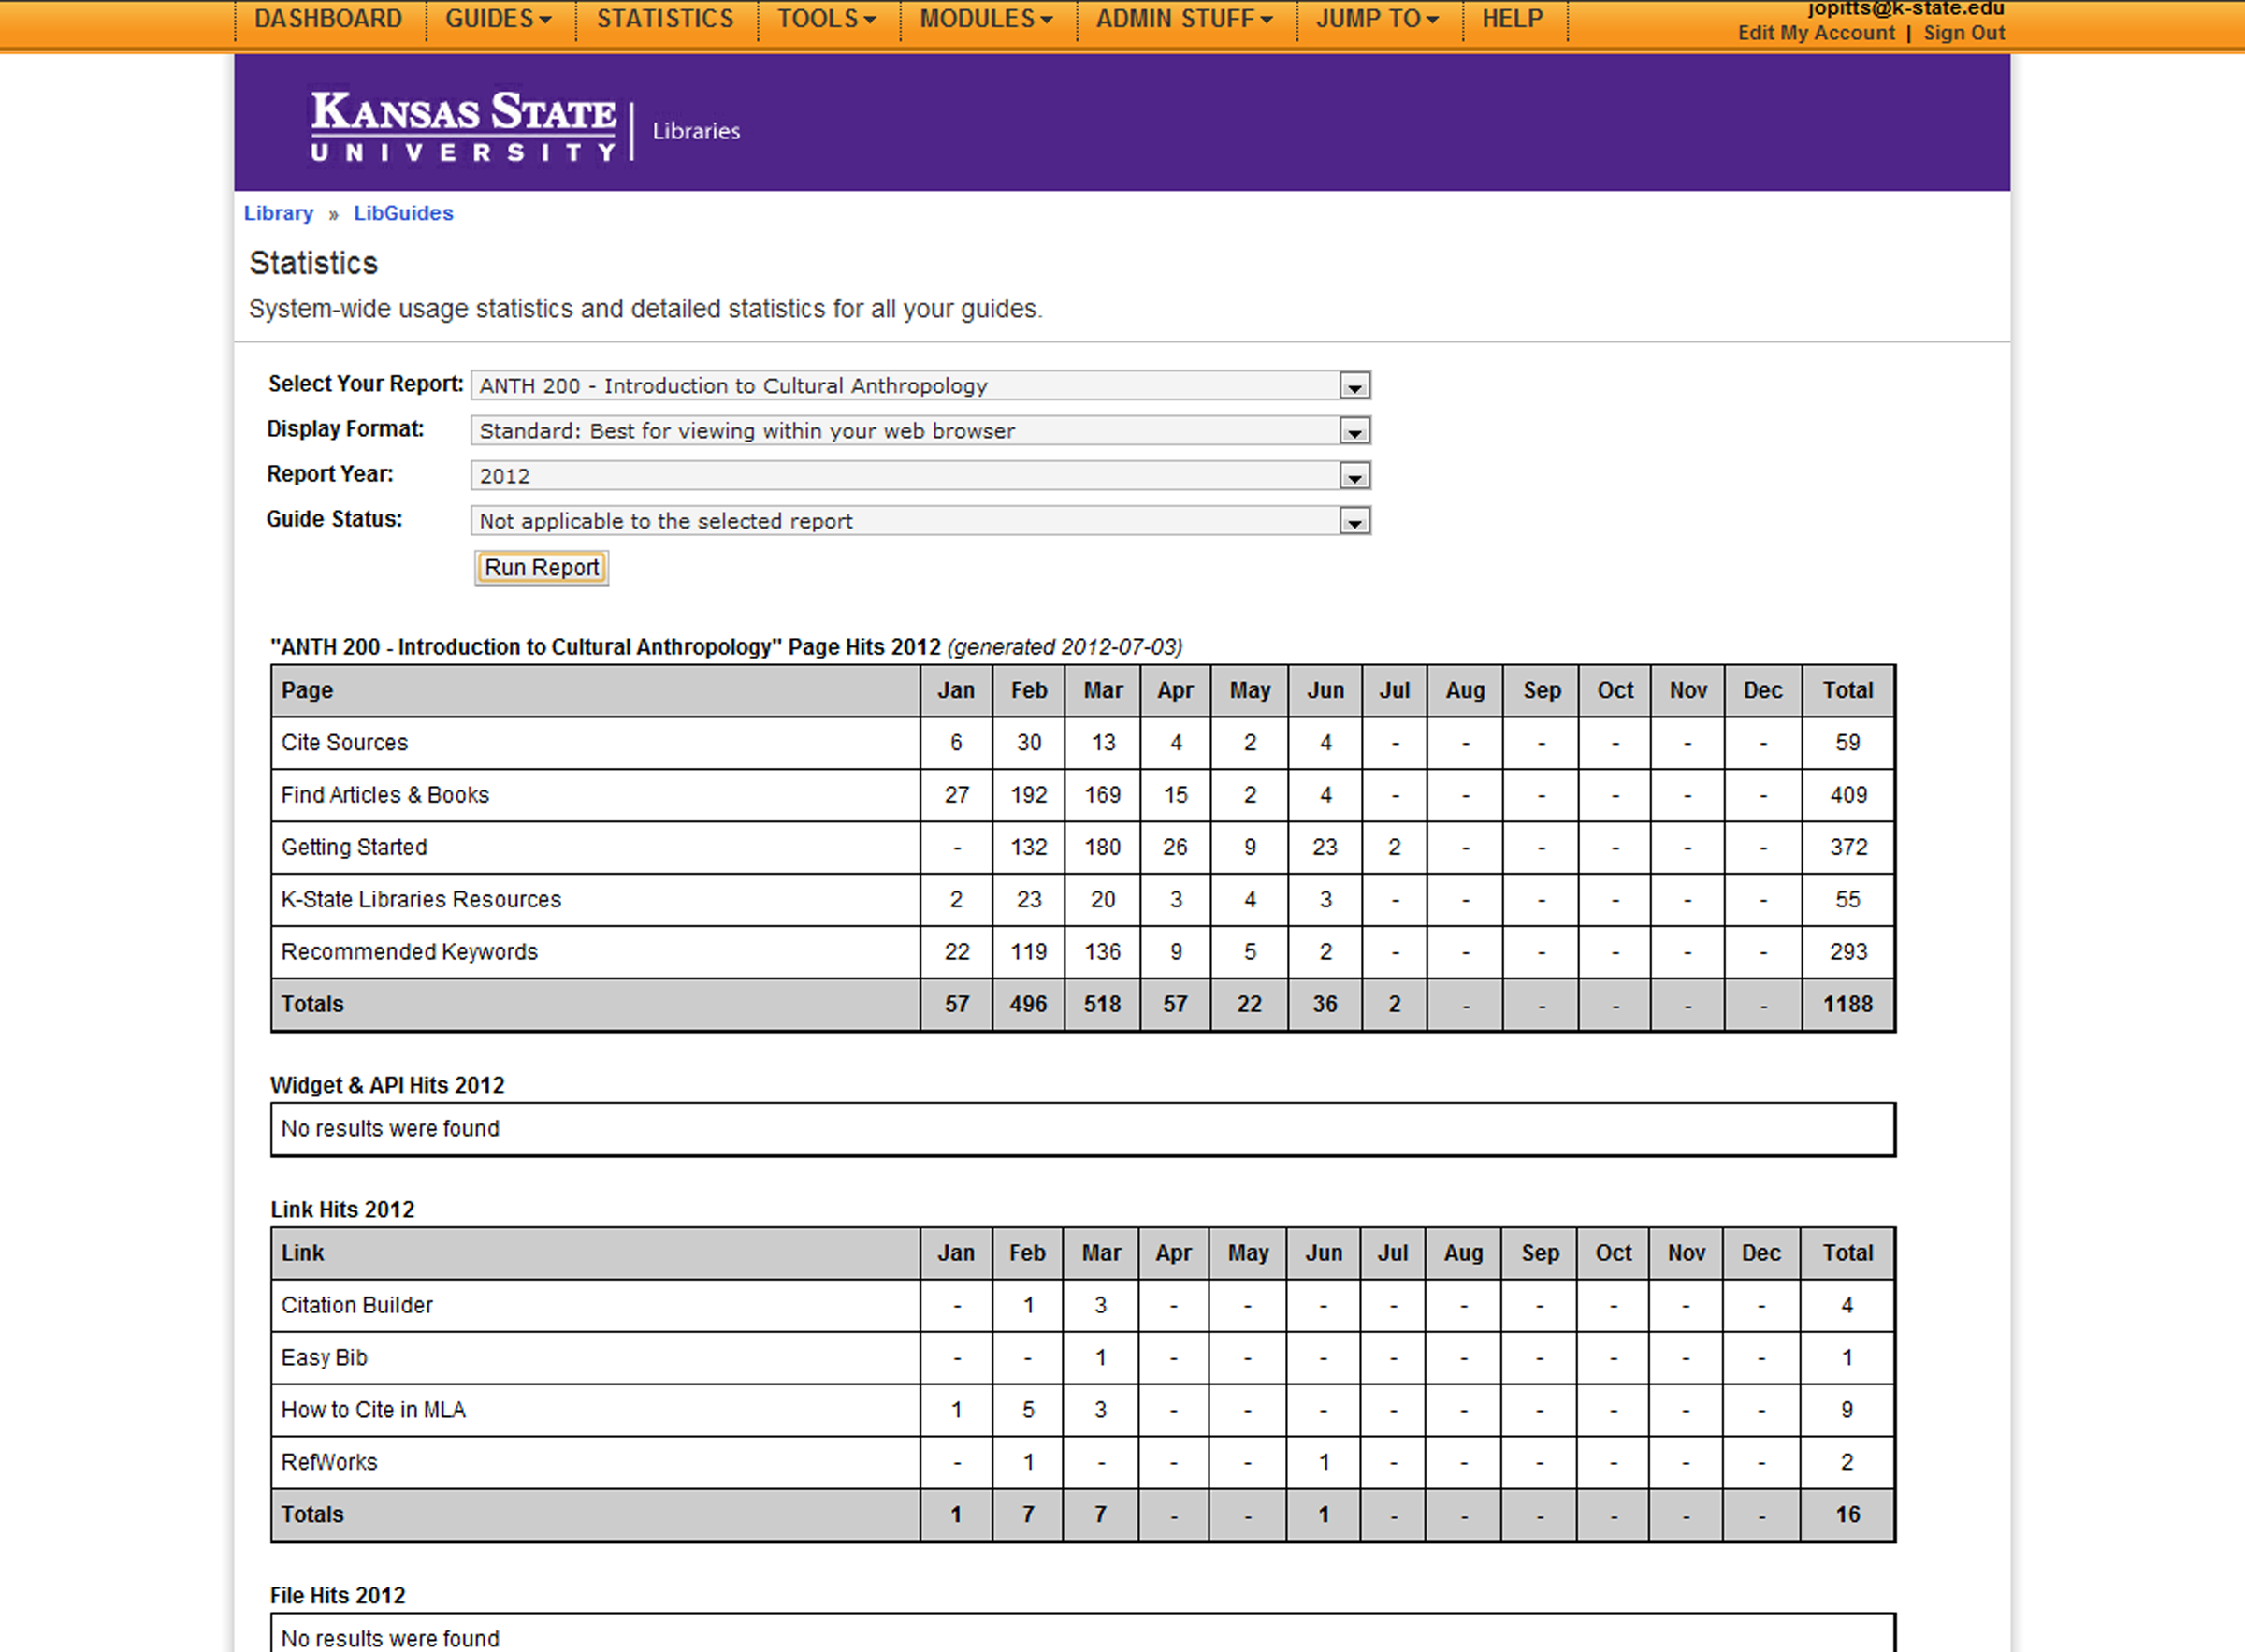Viewport: 2245px width, 1652px height.
Task: Click the Mar totals value 518
Action: coord(1102,1004)
